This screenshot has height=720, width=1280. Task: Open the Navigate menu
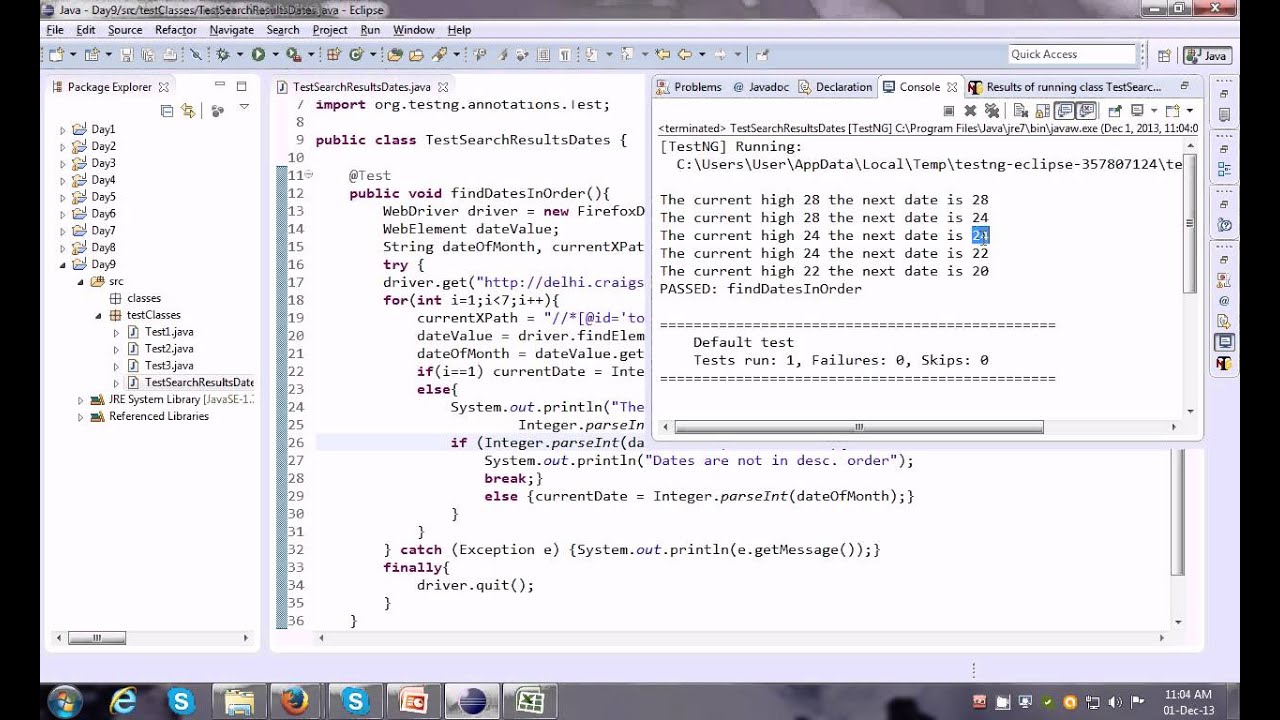pyautogui.click(x=231, y=30)
